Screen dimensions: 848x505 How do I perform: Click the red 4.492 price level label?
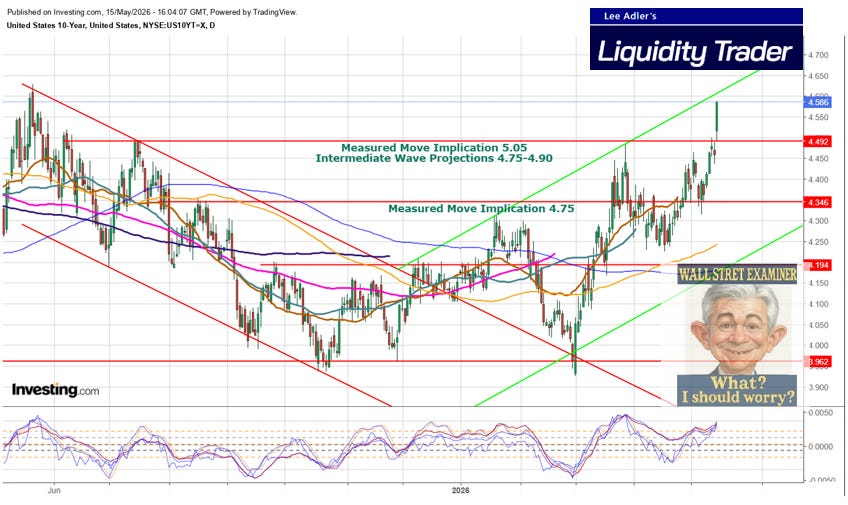coord(816,142)
